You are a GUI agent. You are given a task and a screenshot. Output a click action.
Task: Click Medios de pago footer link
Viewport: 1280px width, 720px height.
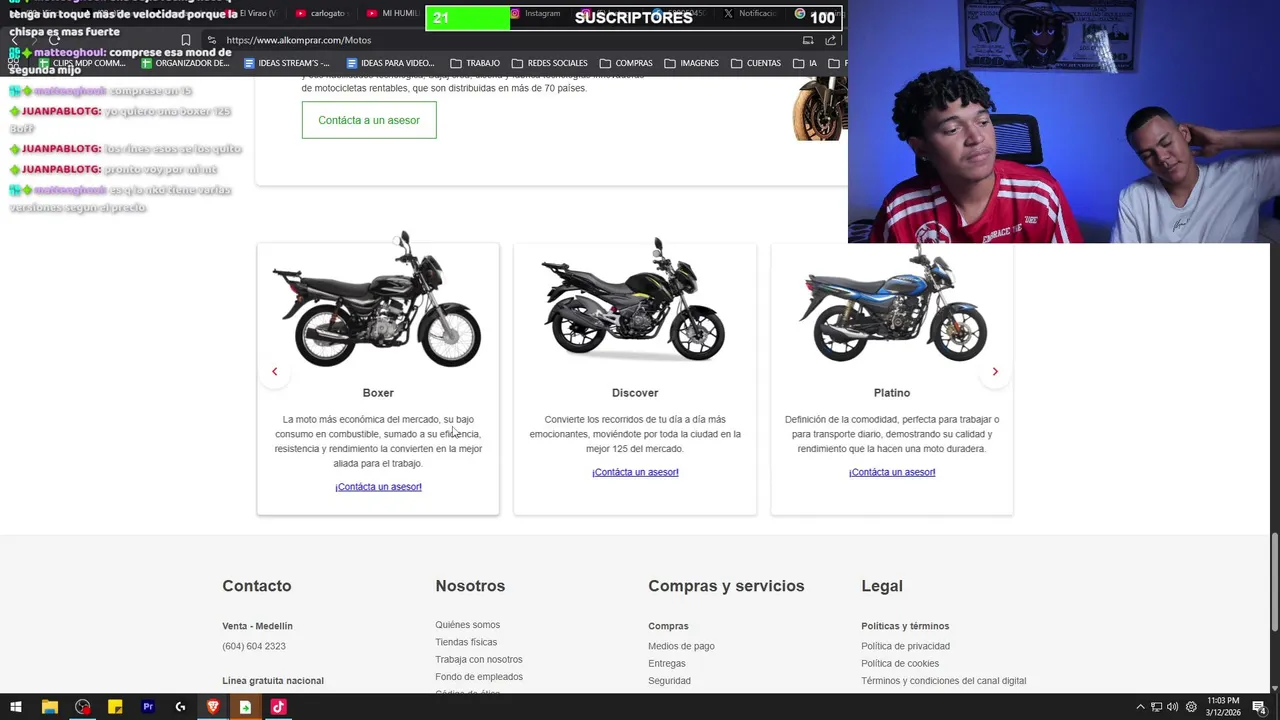(681, 646)
